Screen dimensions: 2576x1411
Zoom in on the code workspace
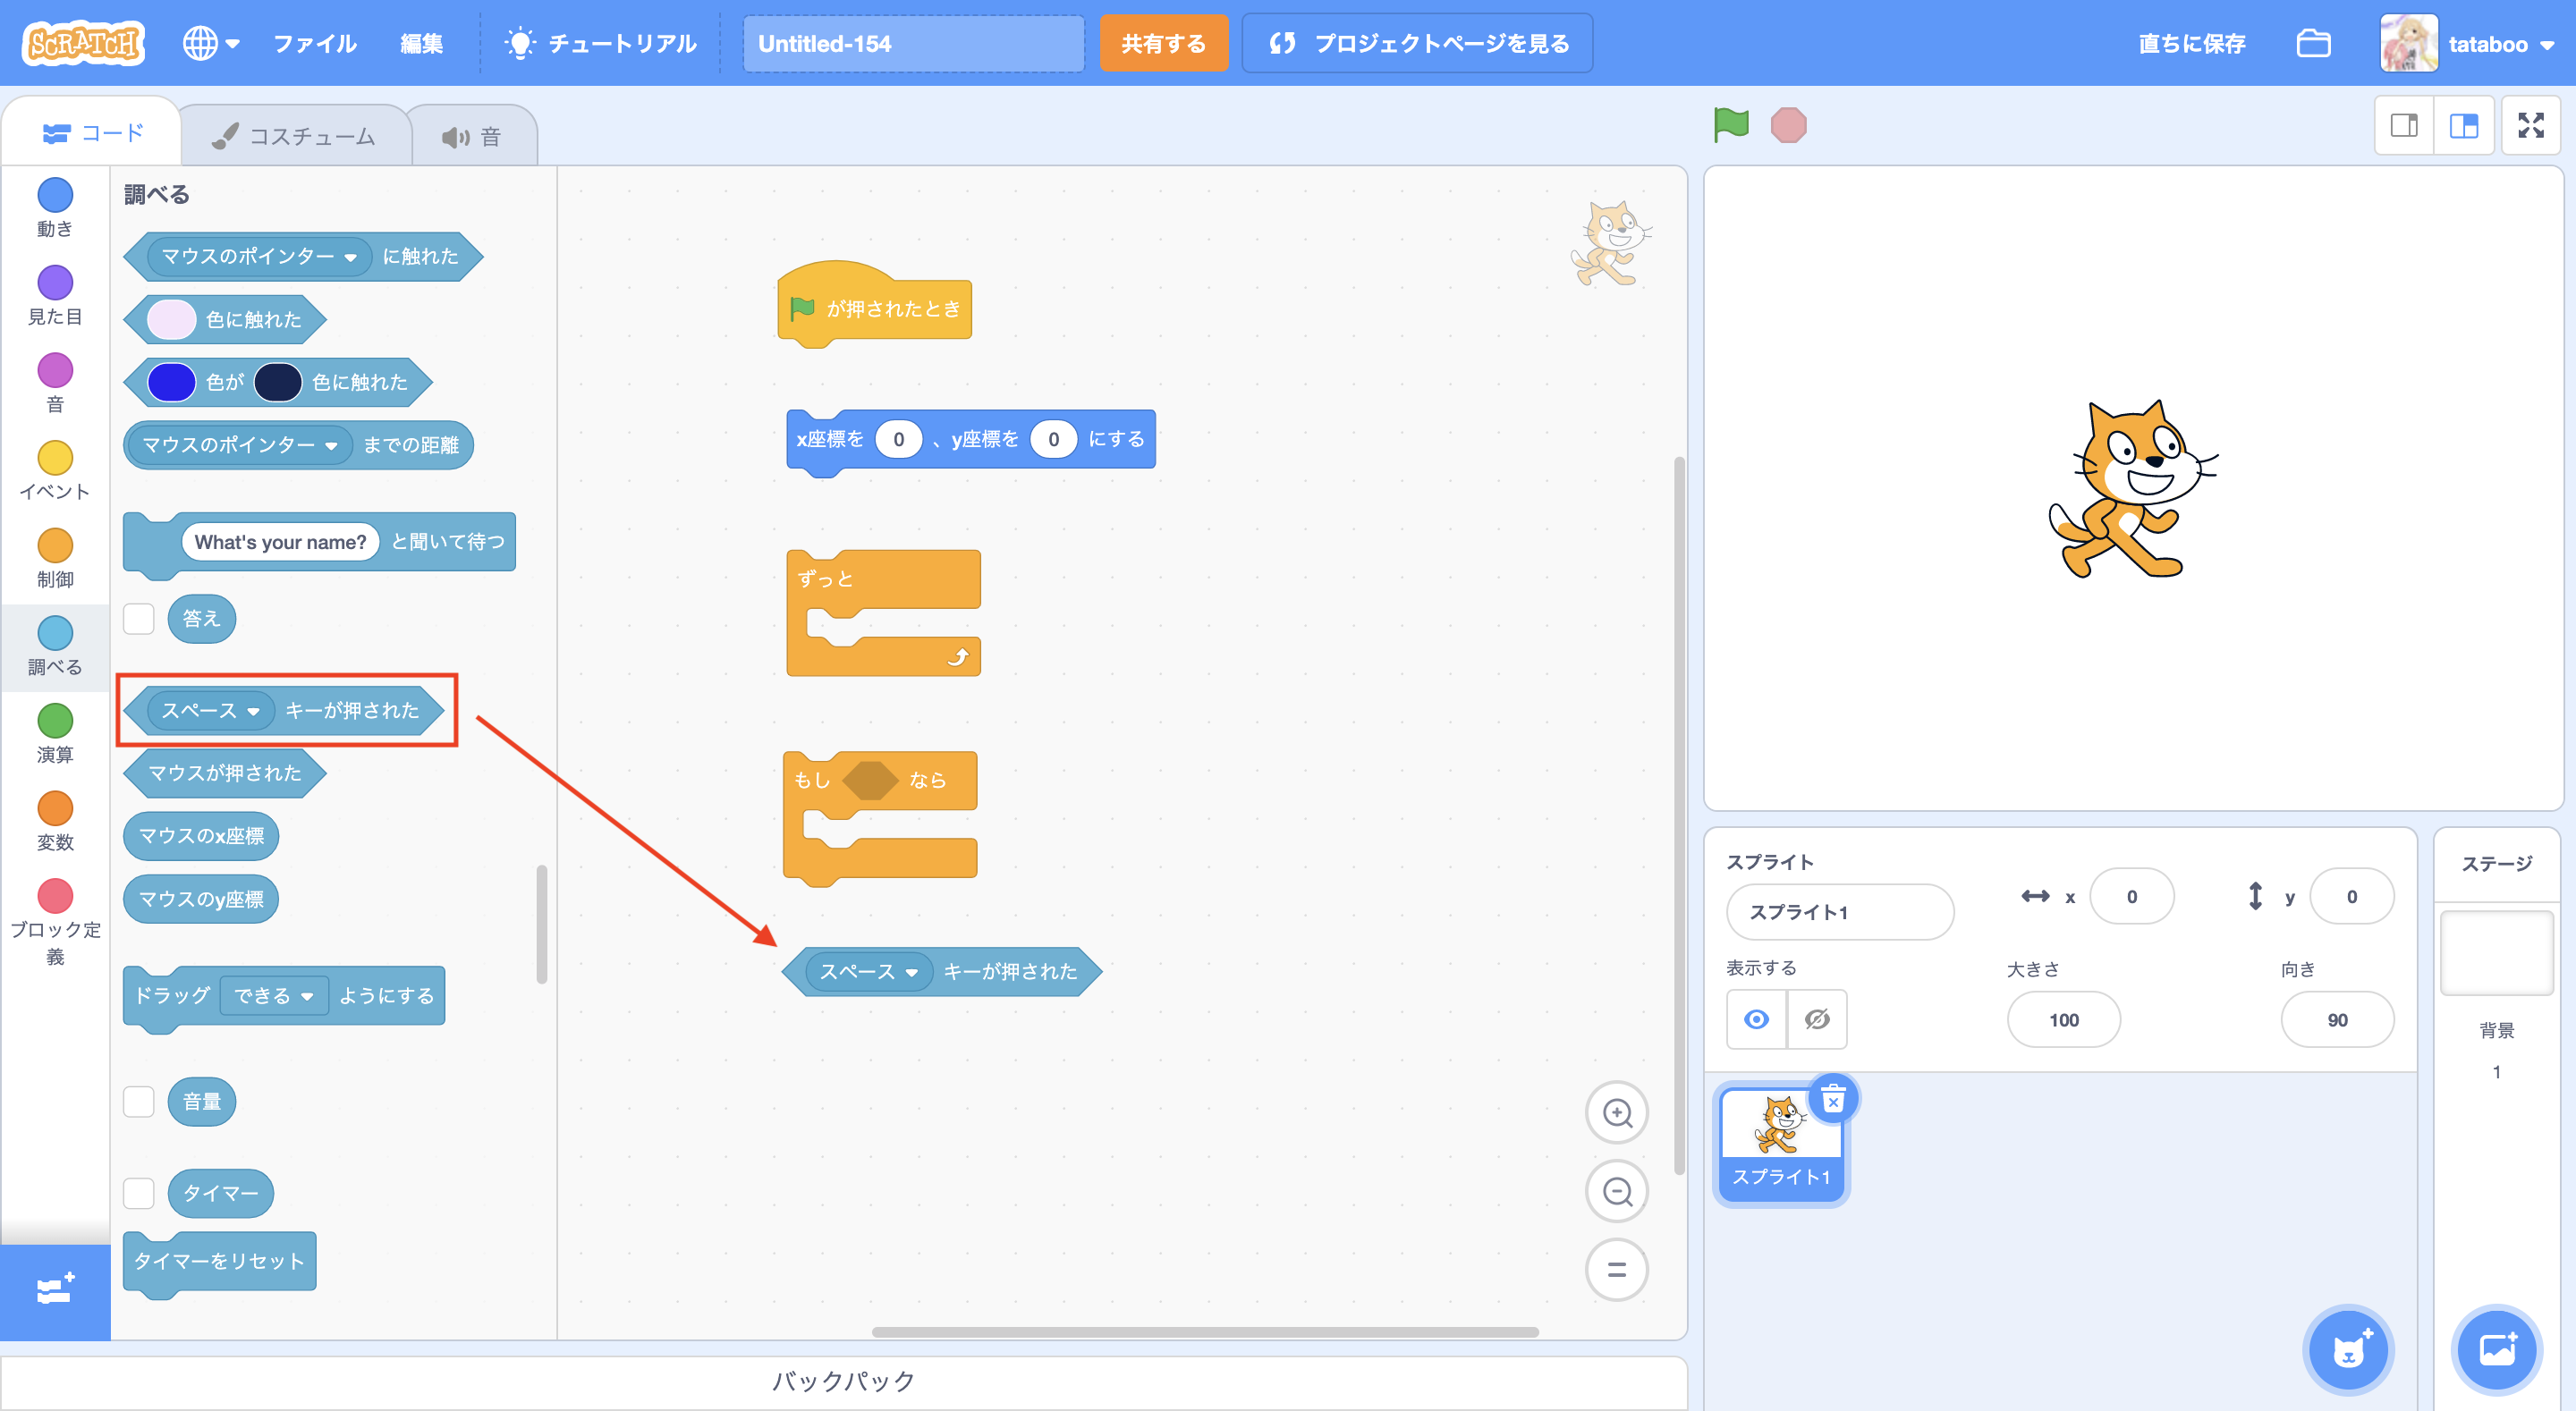coord(1616,1113)
